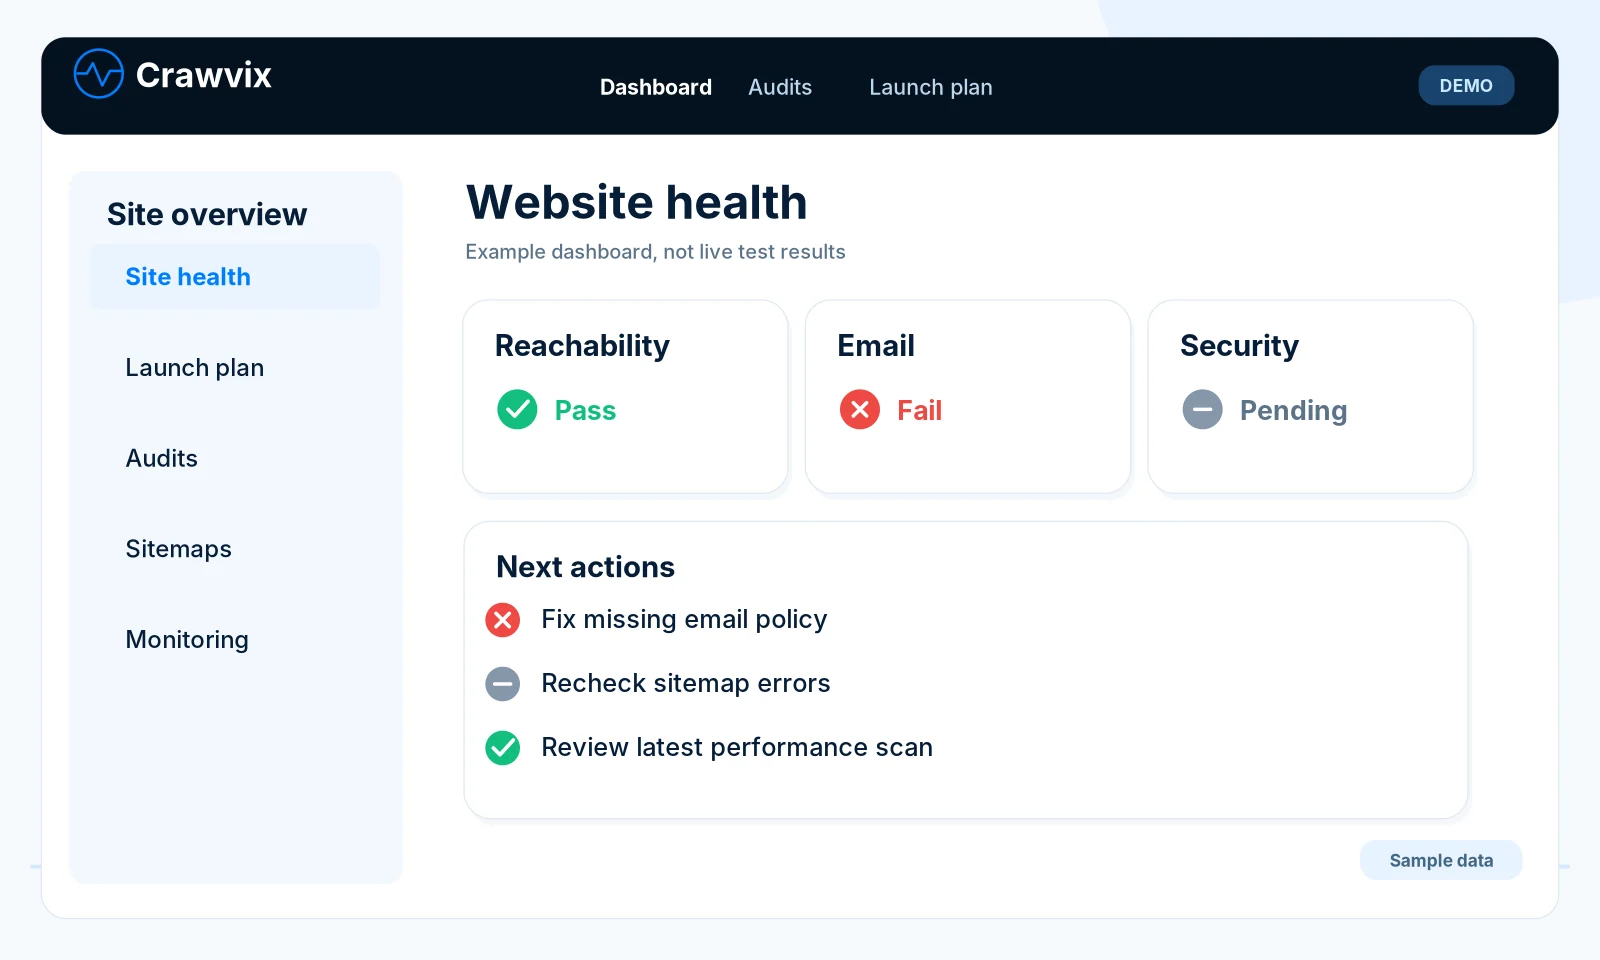Click the Example dashboard subtitle text

pyautogui.click(x=655, y=252)
